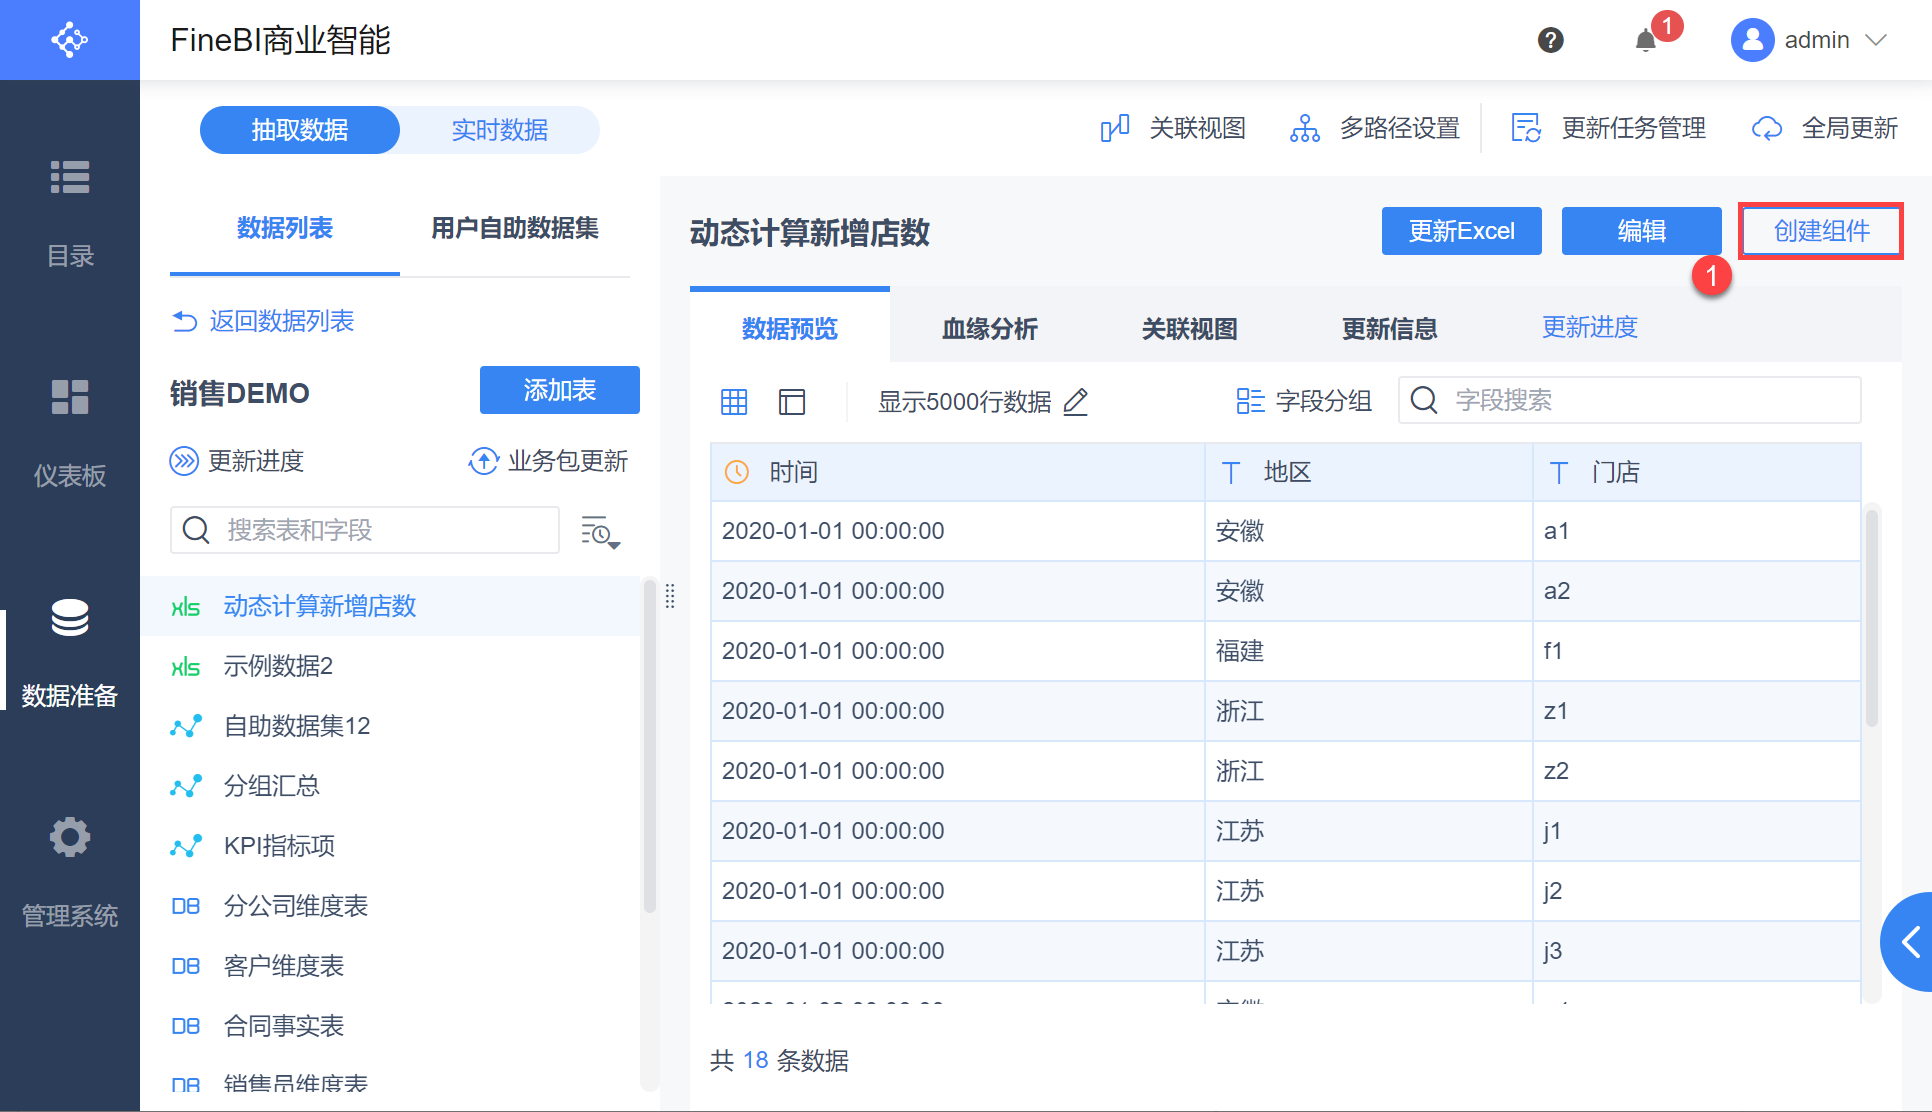Toggle field grouping (字段分组)
This screenshot has width=1932, height=1112.
click(x=1304, y=401)
